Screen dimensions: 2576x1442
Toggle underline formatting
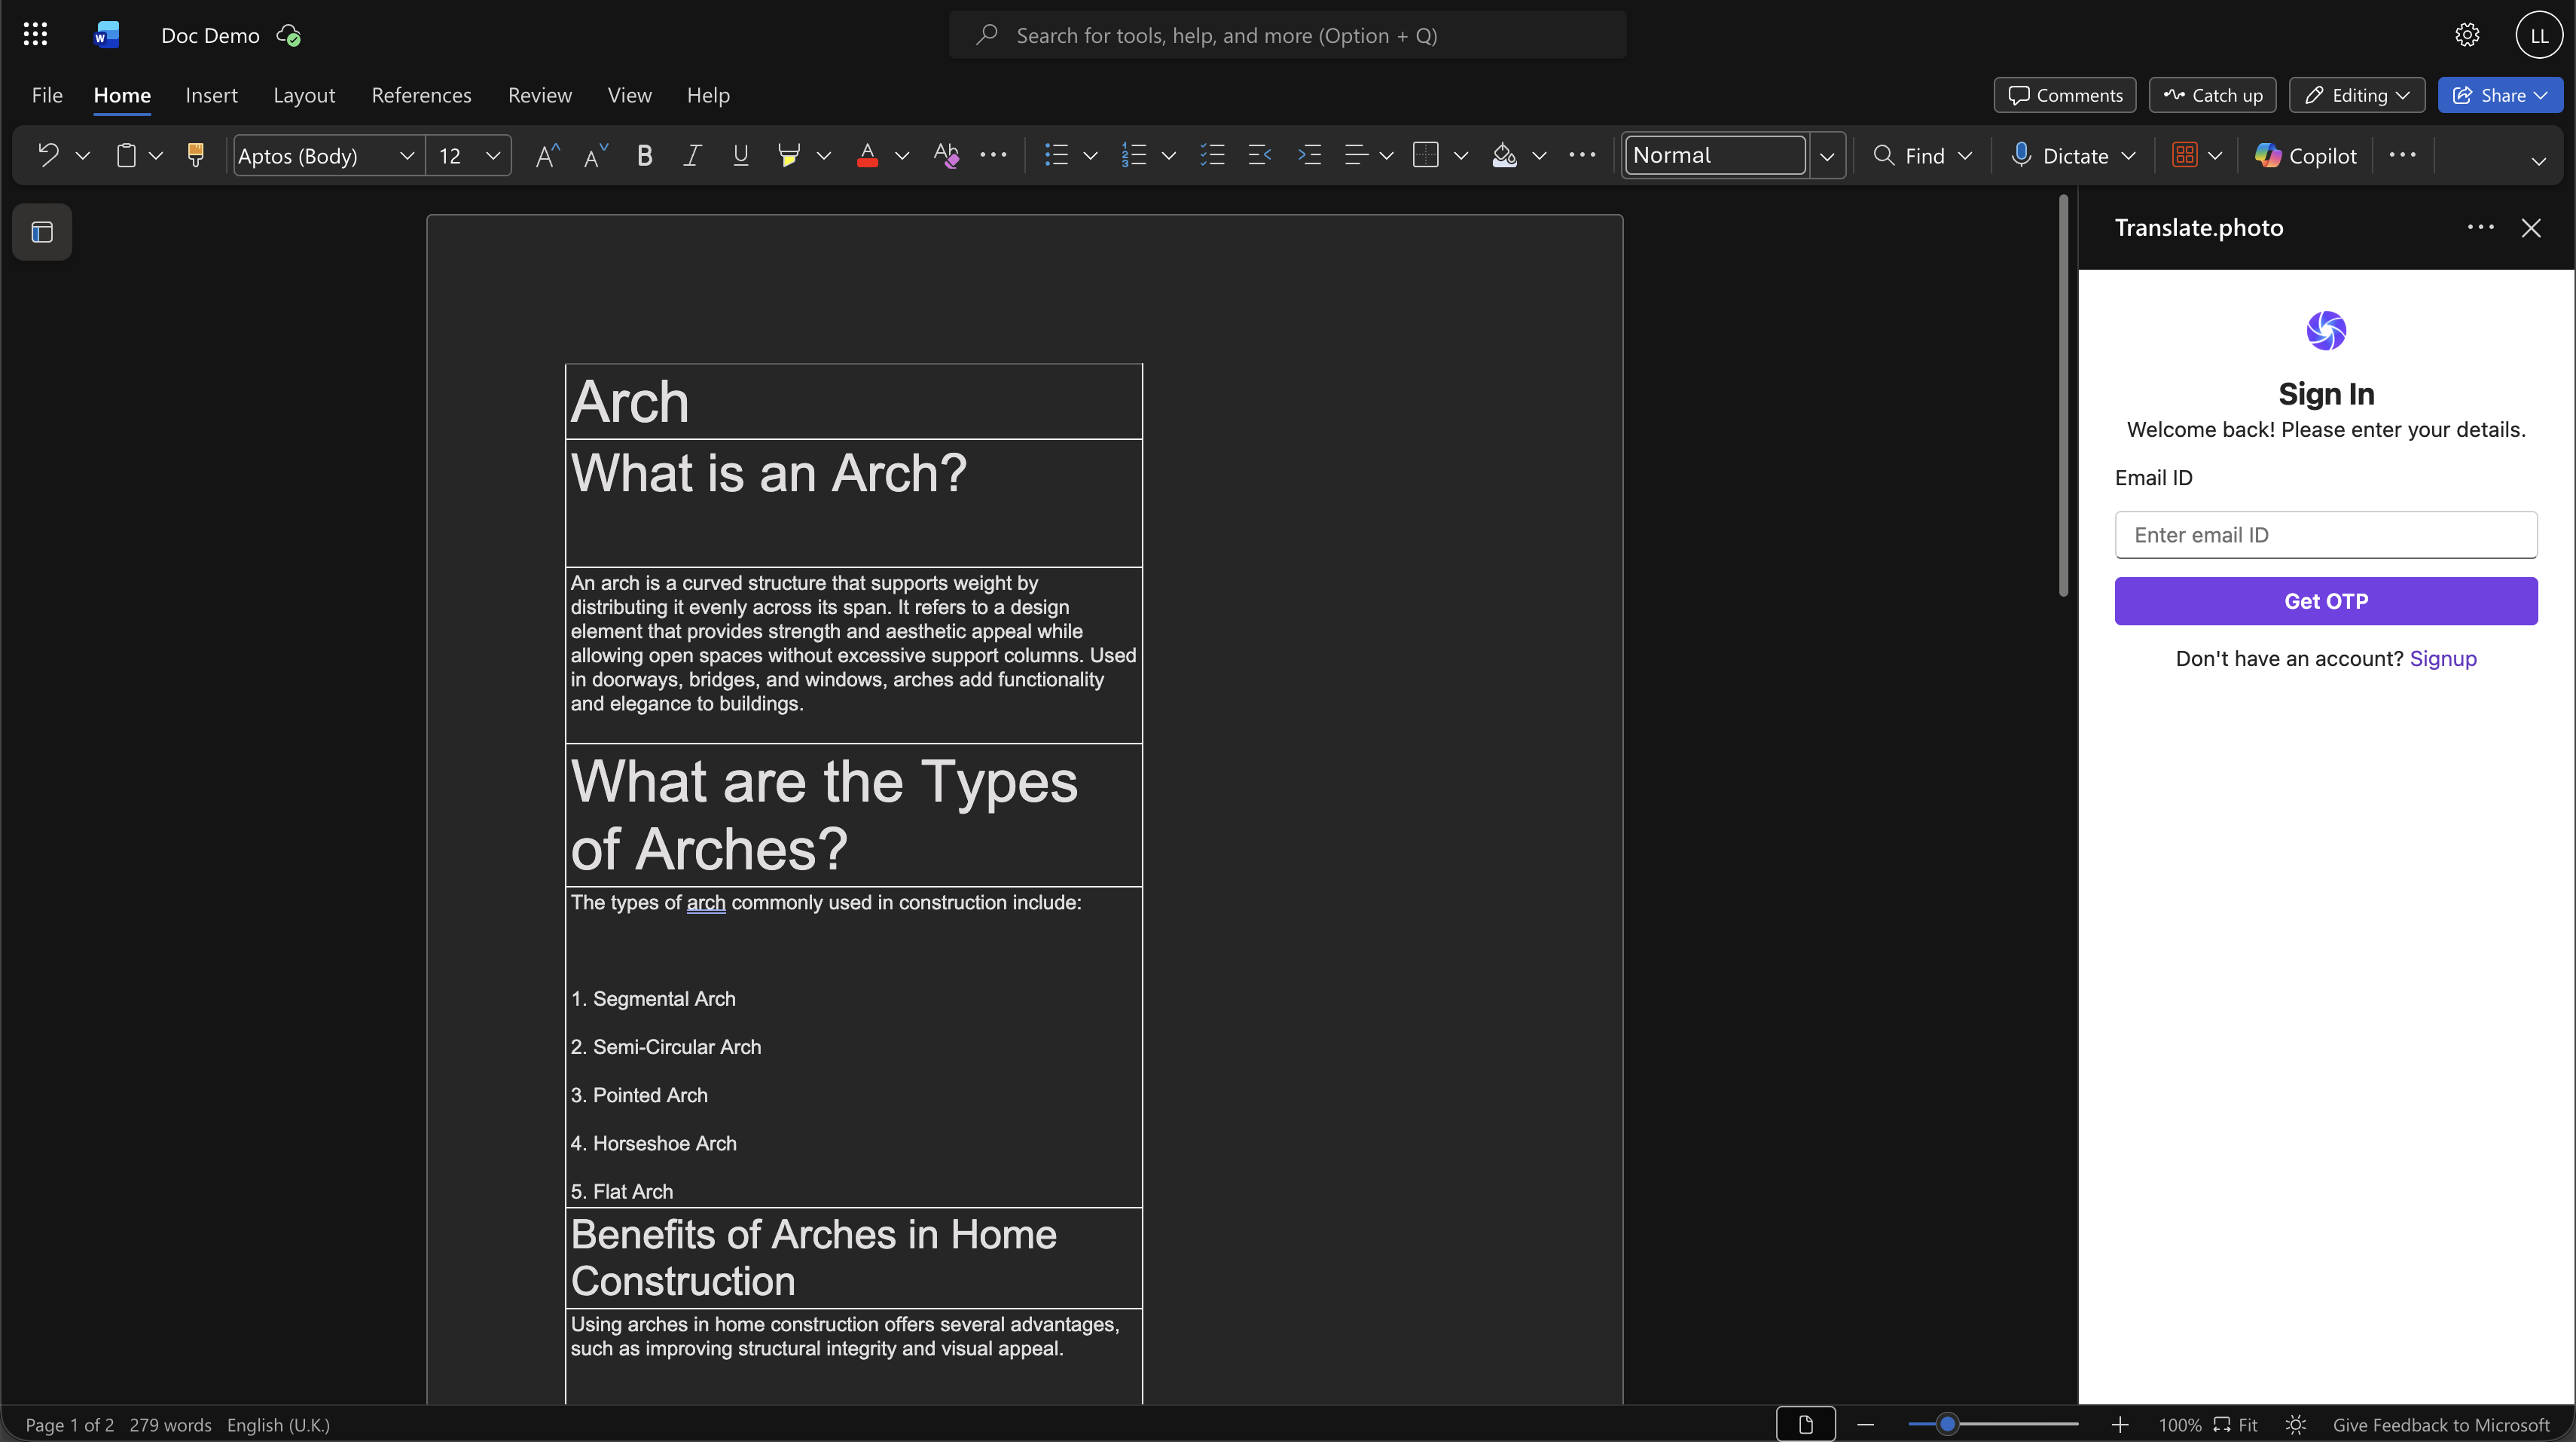tap(740, 155)
